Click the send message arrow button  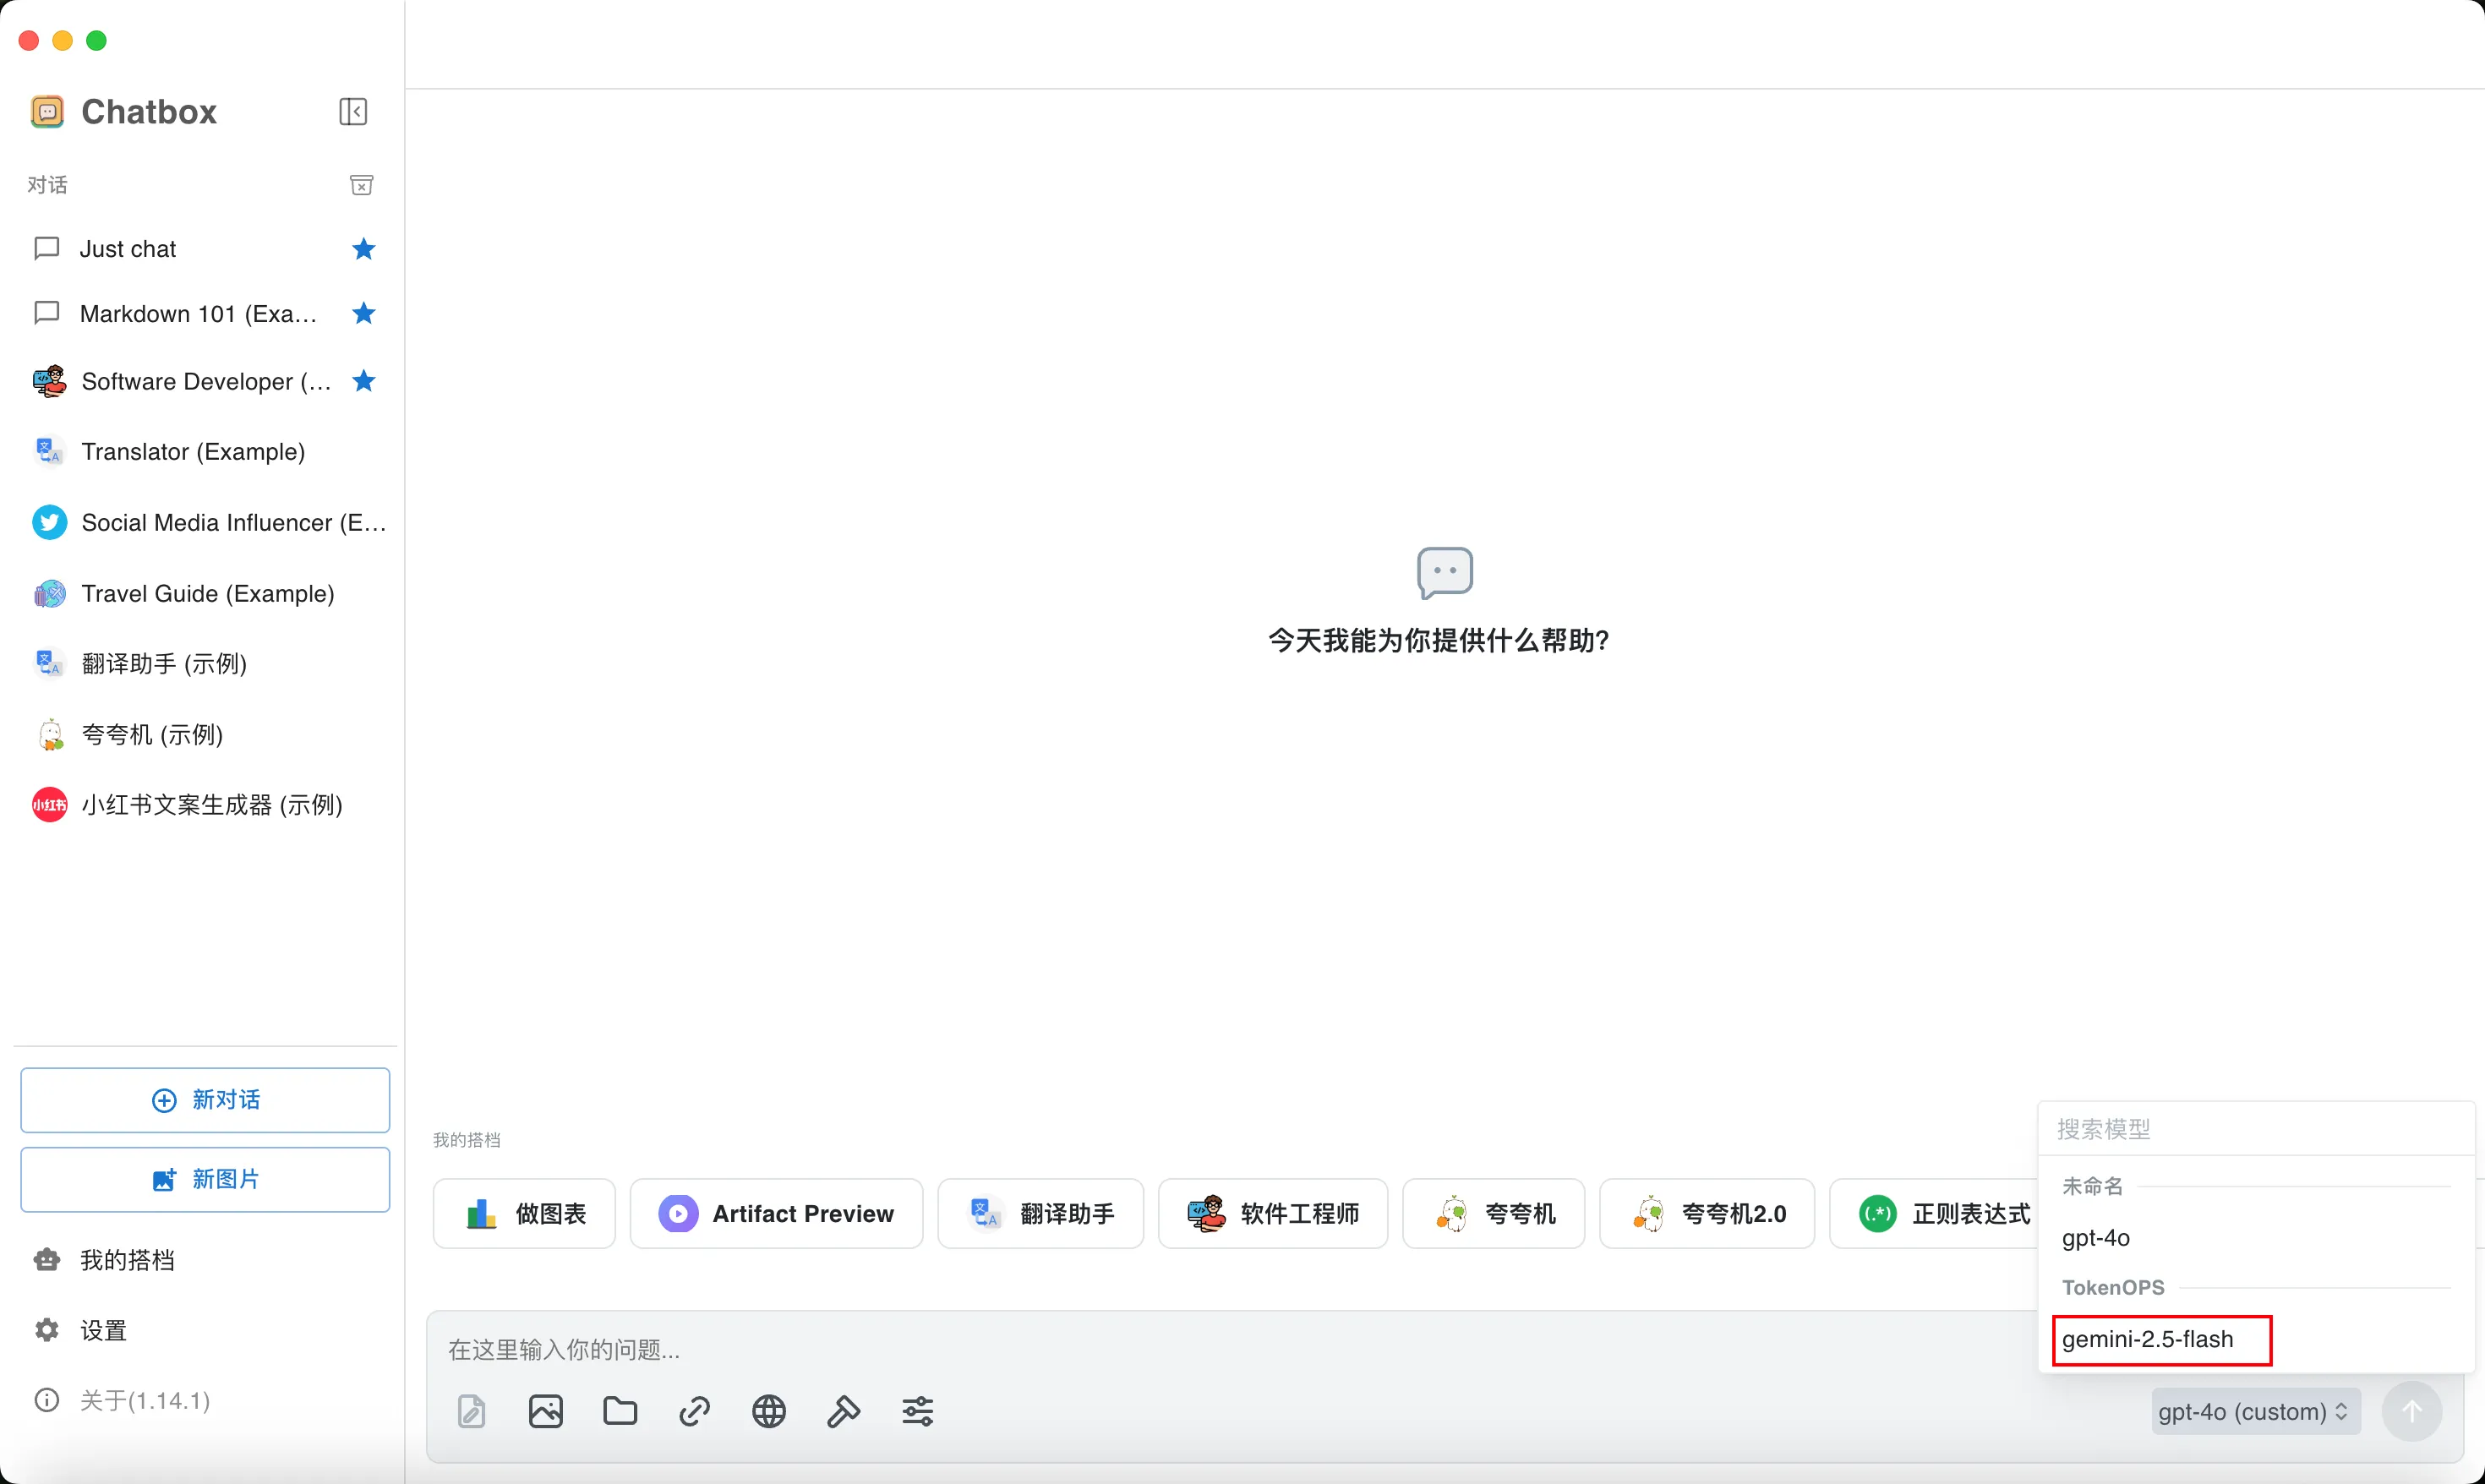pyautogui.click(x=2411, y=1411)
